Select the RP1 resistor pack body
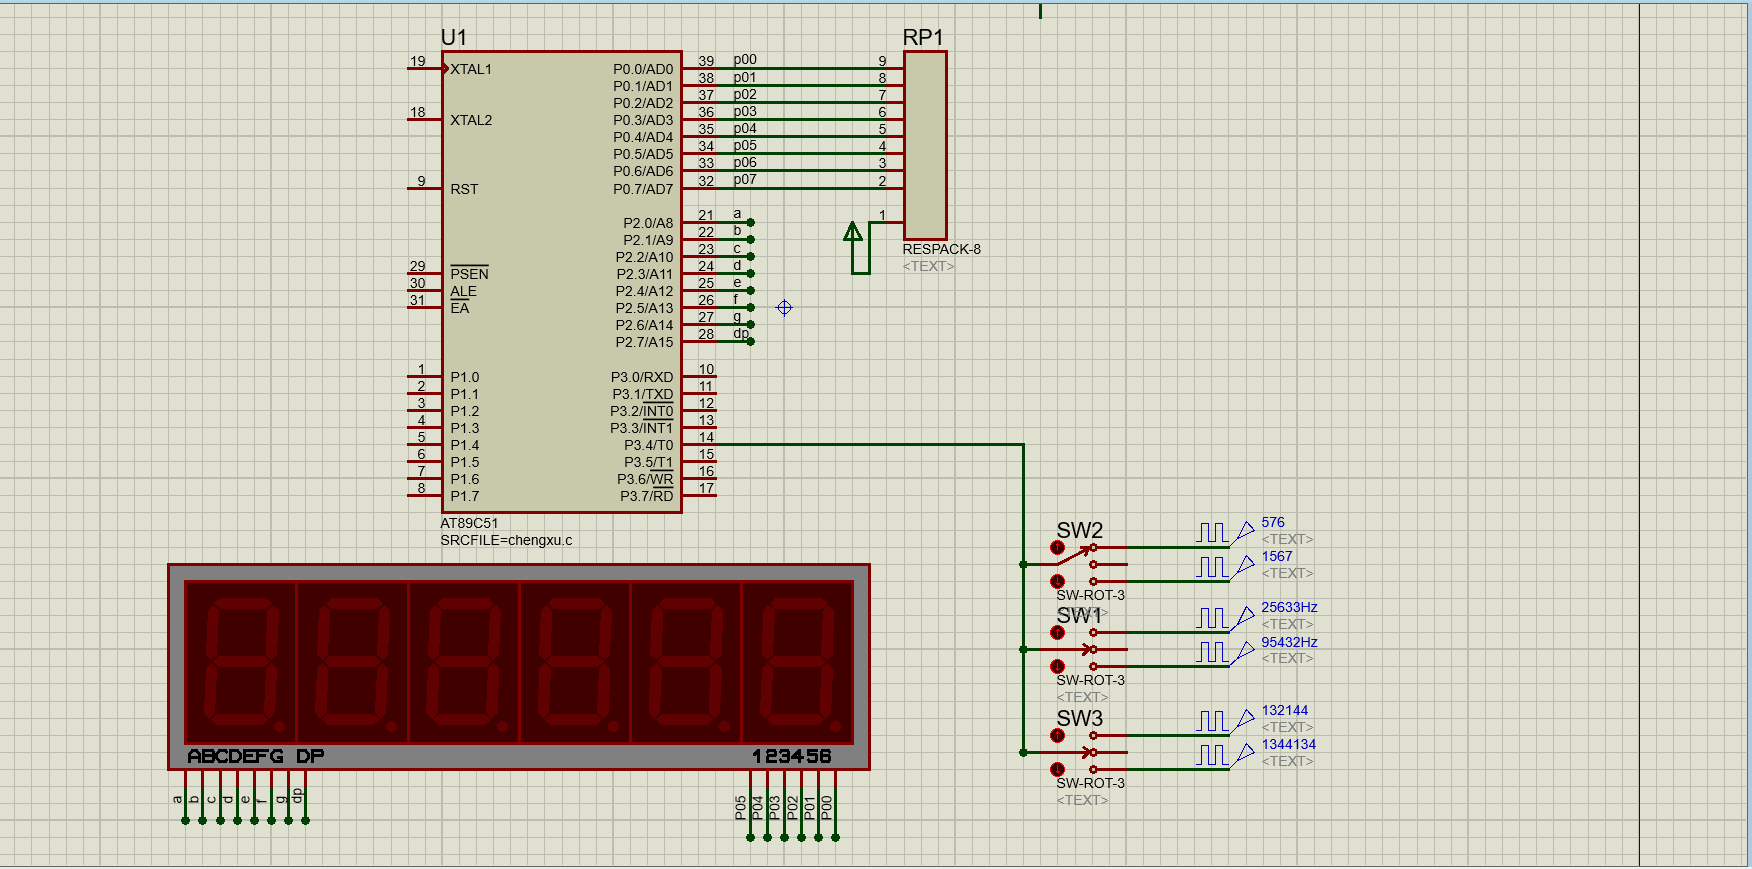Viewport: 1752px width, 869px height. pos(925,145)
